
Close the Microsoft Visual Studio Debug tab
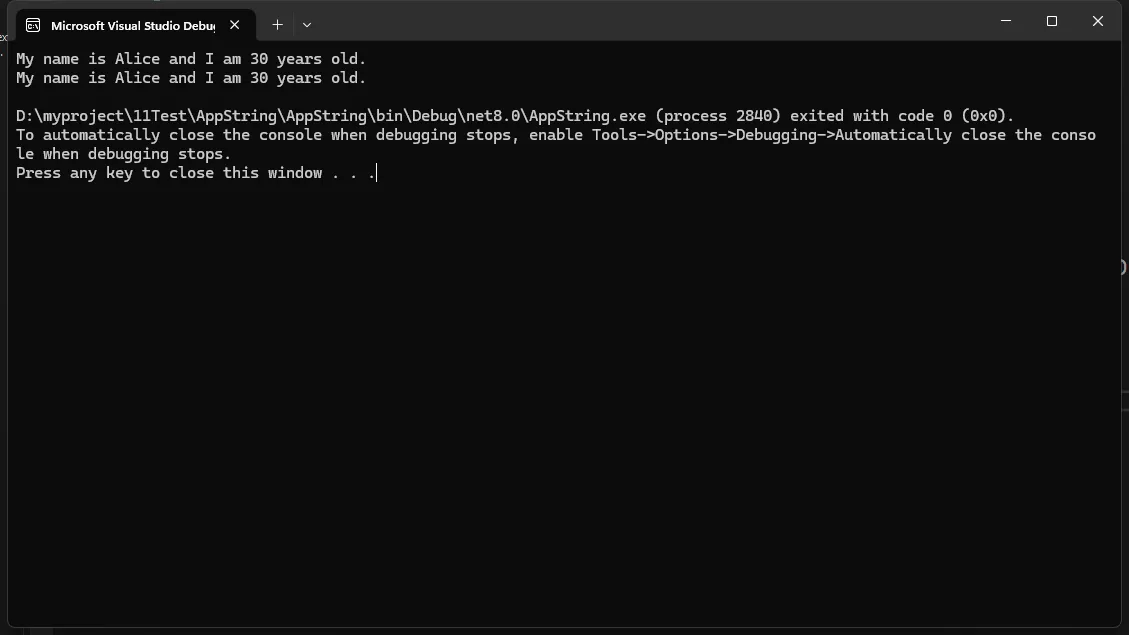click(x=235, y=25)
